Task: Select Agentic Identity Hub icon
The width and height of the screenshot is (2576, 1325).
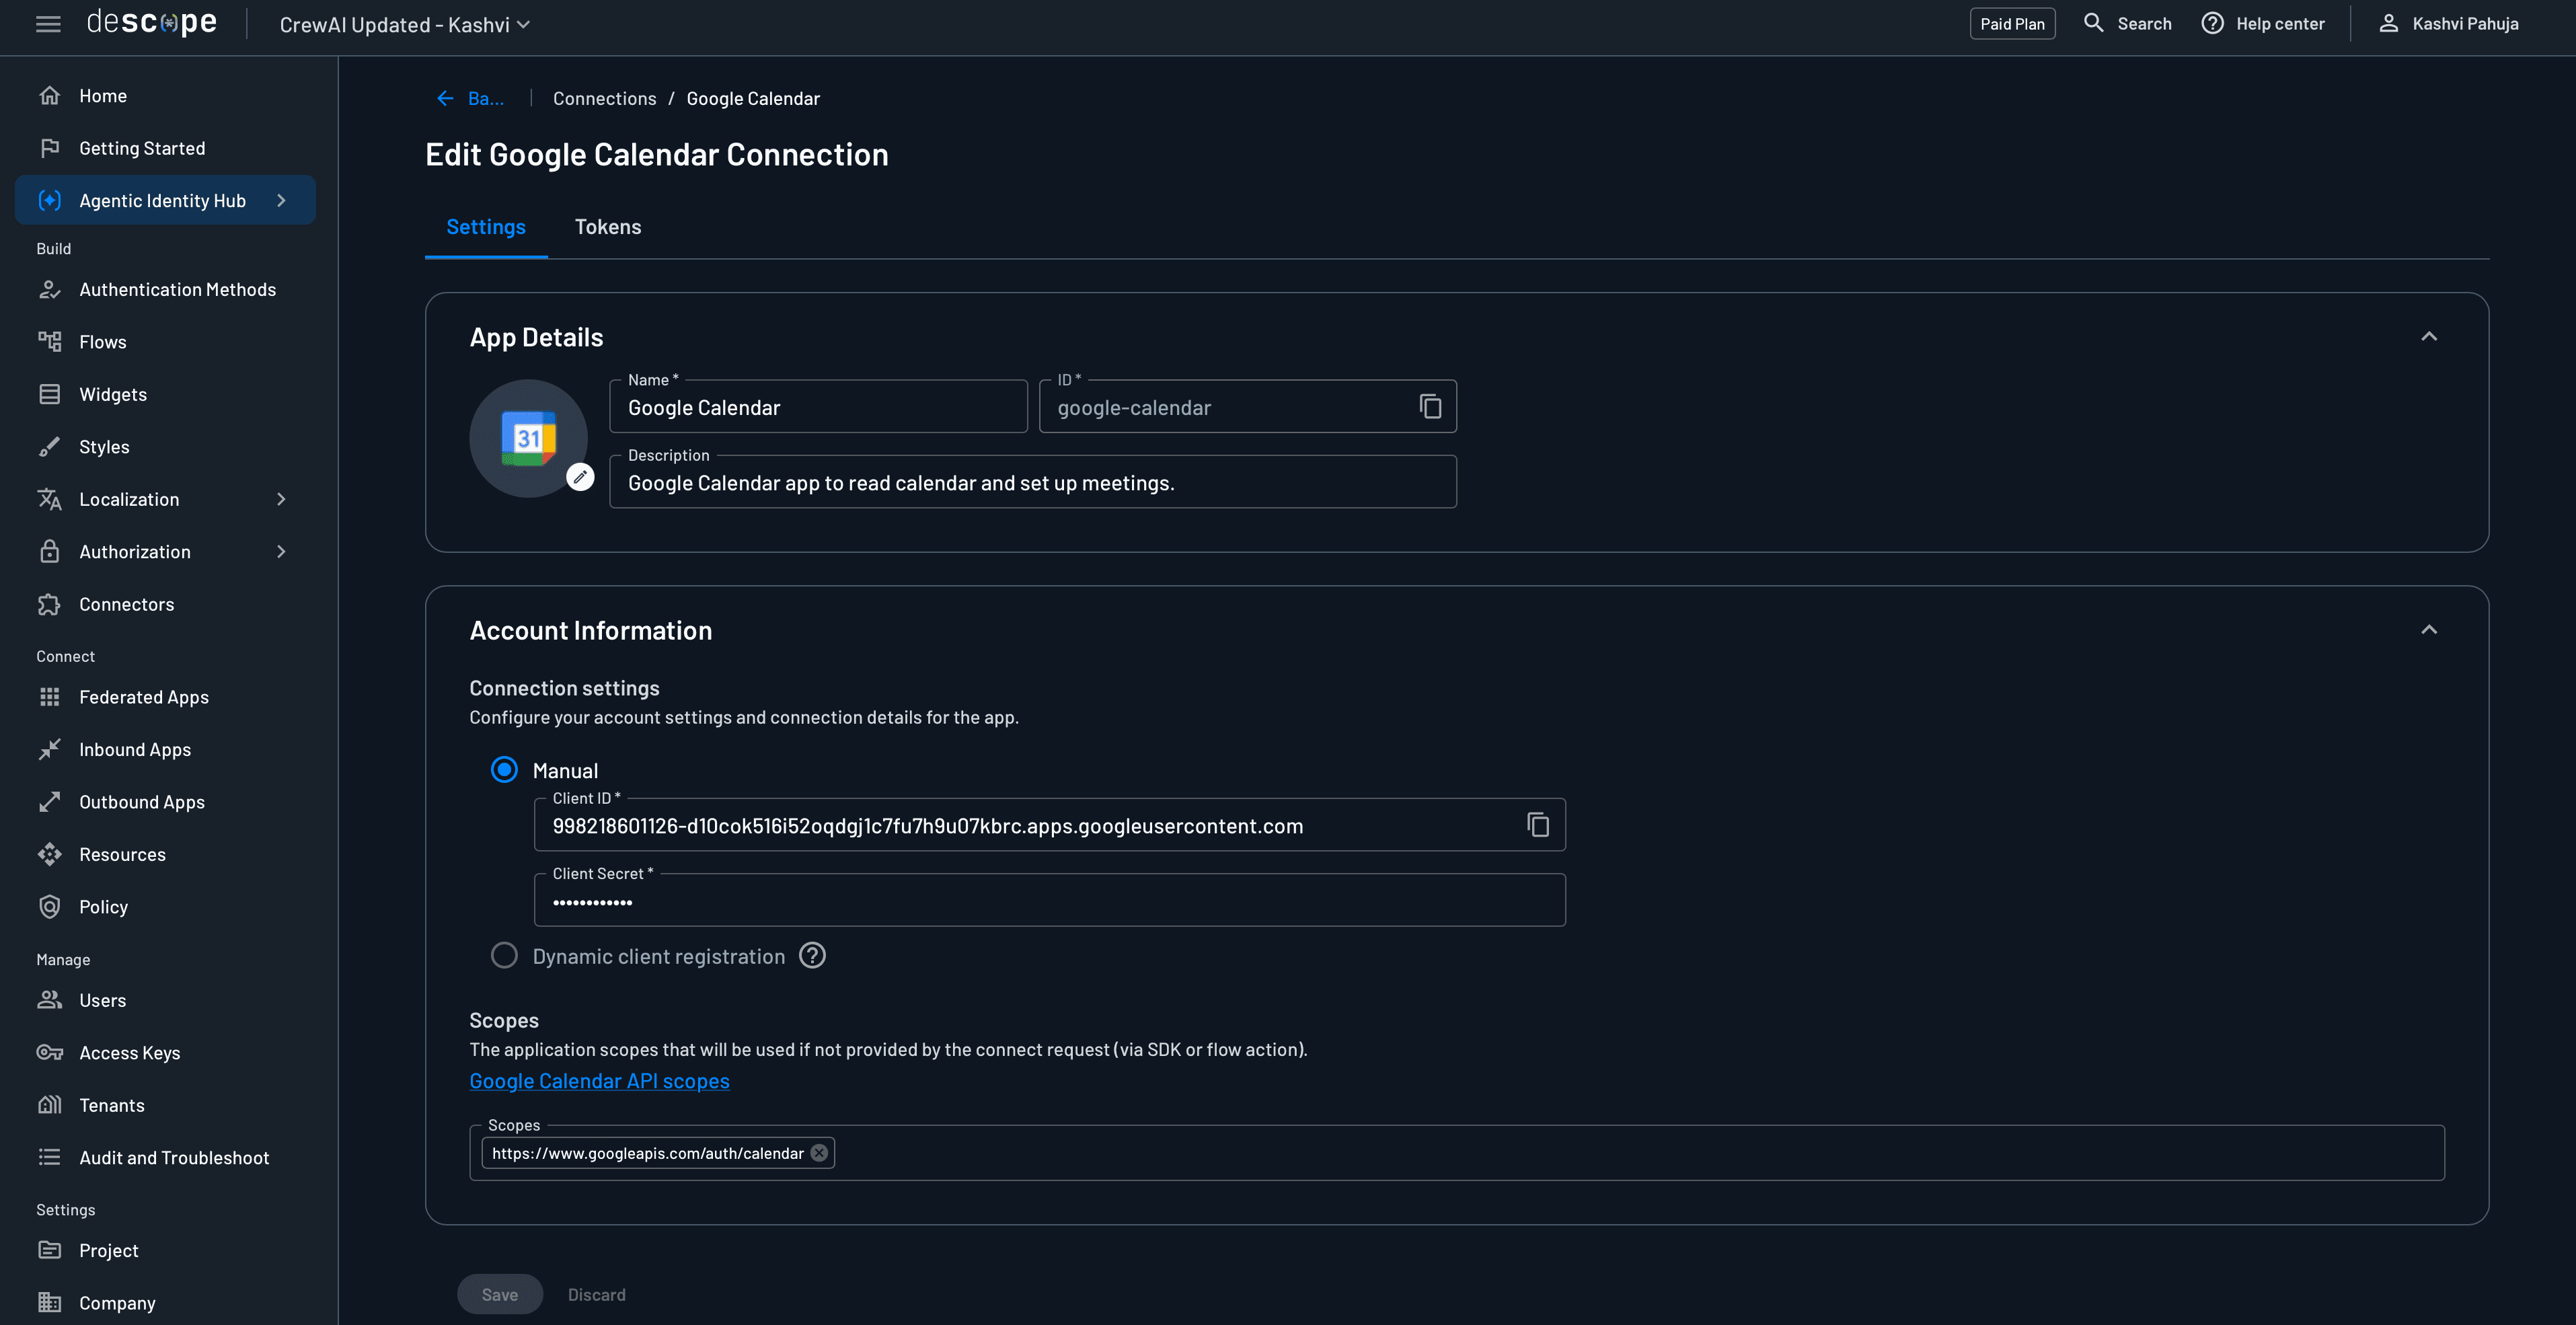Action: [50, 201]
